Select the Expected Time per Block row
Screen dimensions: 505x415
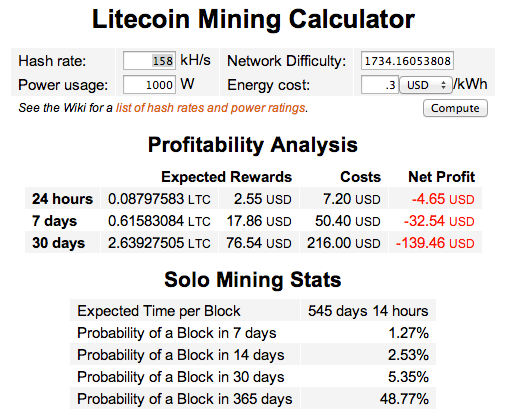pos(253,310)
